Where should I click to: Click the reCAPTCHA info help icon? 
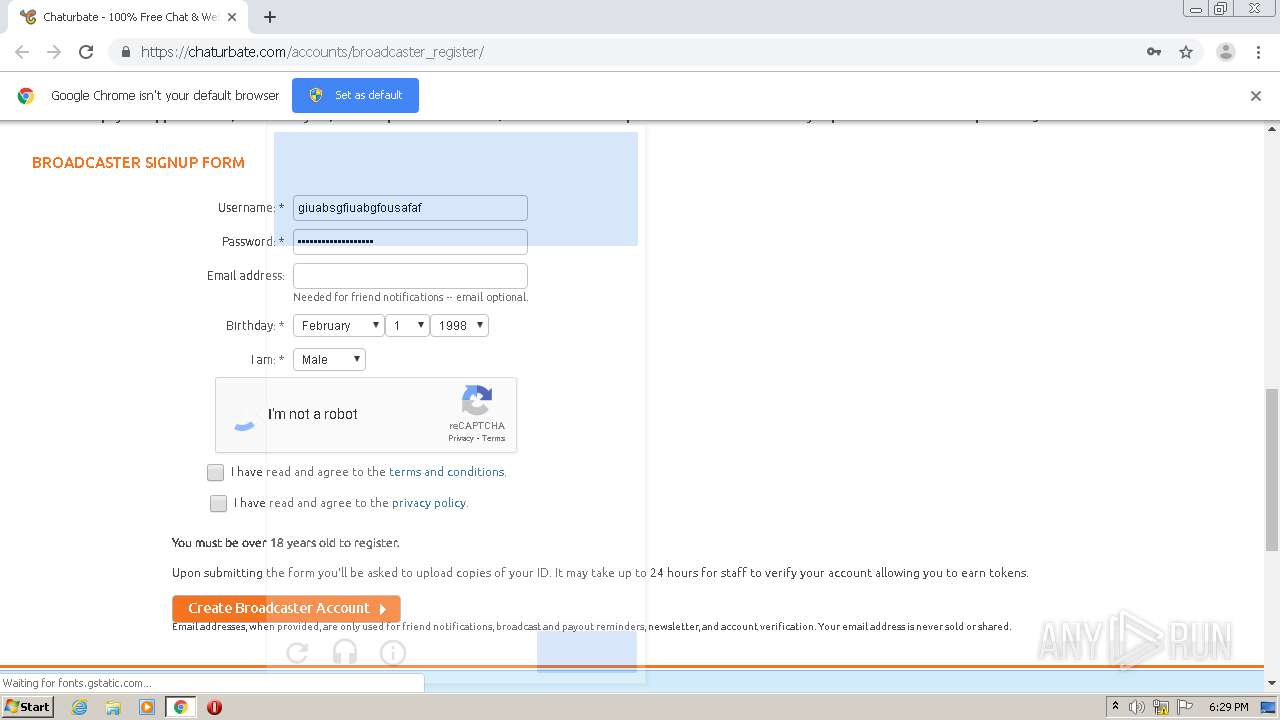(x=393, y=653)
